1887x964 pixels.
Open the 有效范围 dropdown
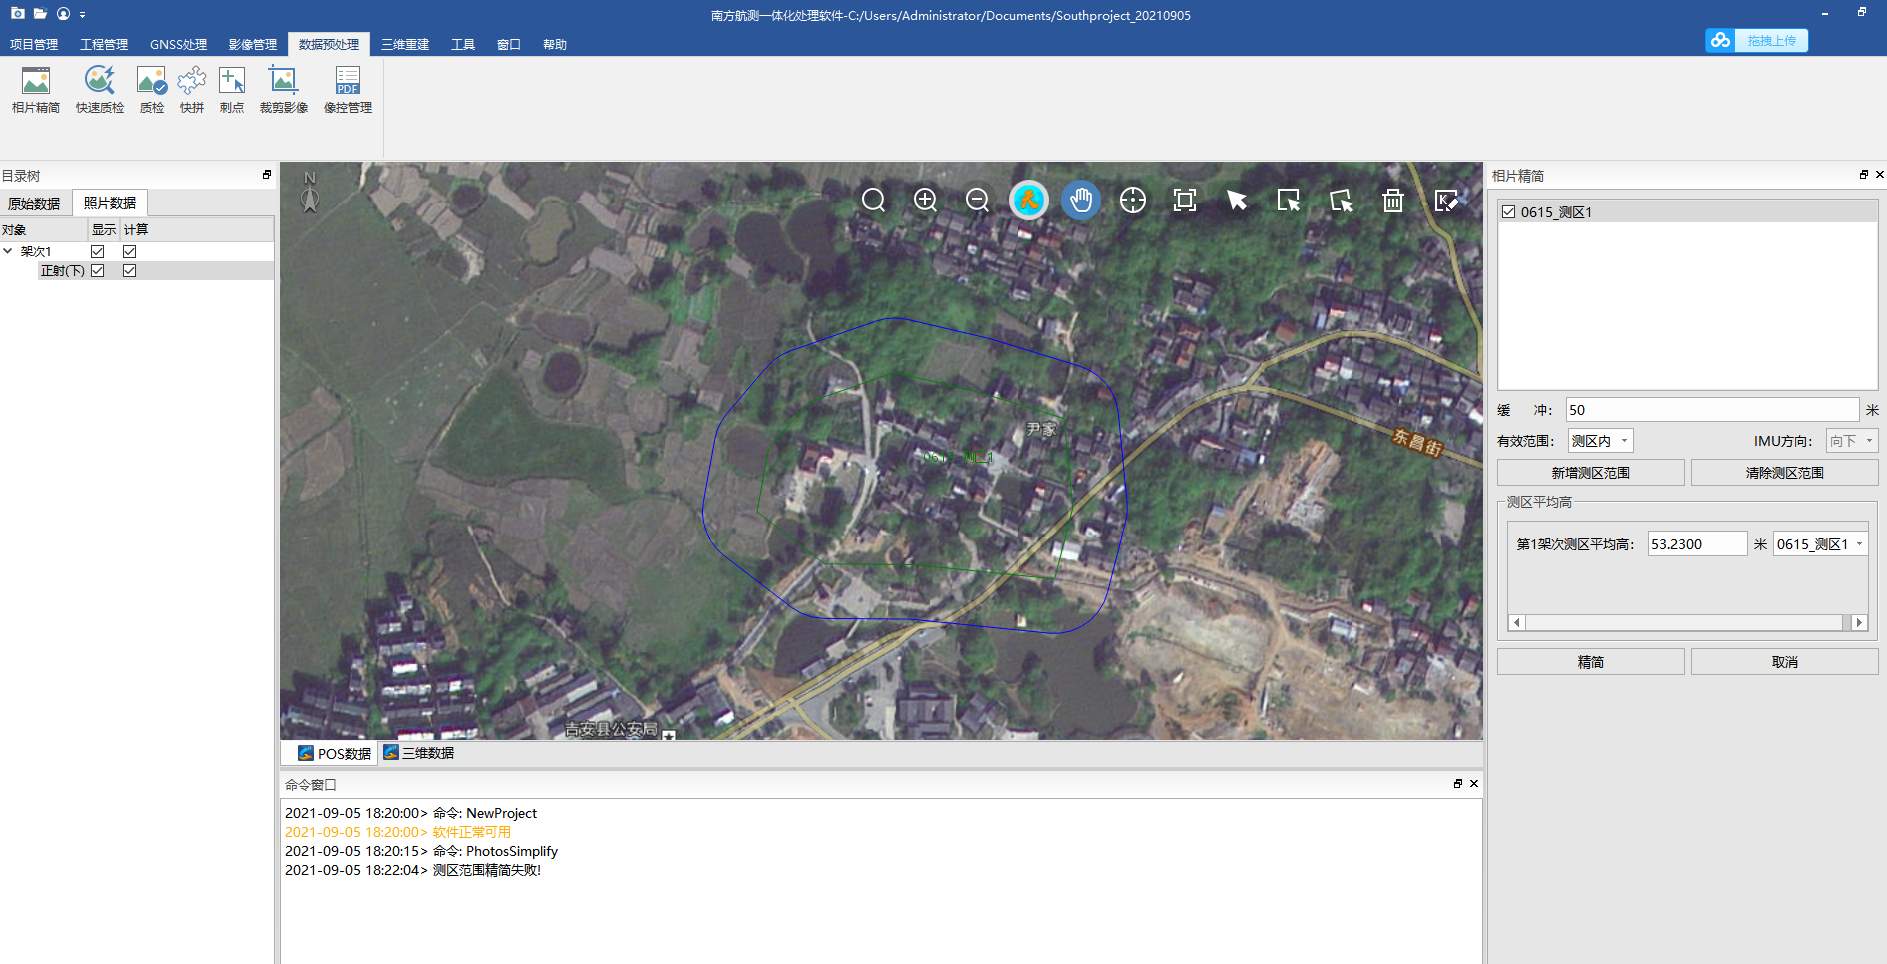pos(1600,441)
